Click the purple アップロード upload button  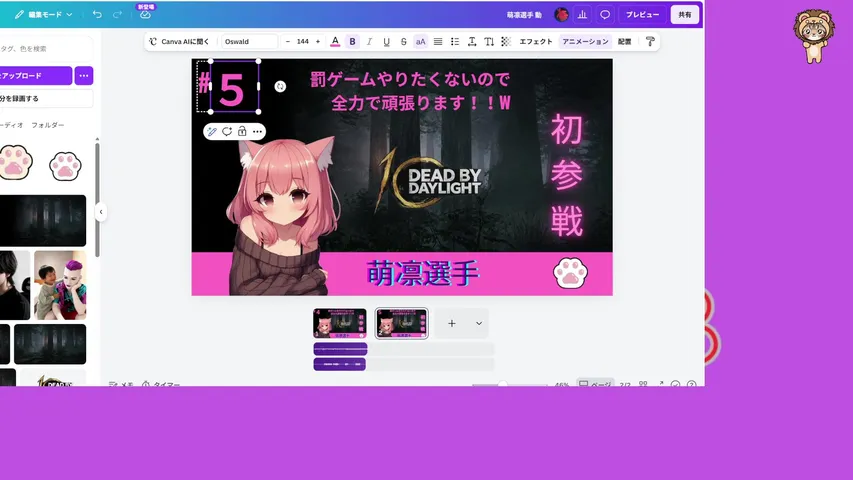pyautogui.click(x=34, y=76)
